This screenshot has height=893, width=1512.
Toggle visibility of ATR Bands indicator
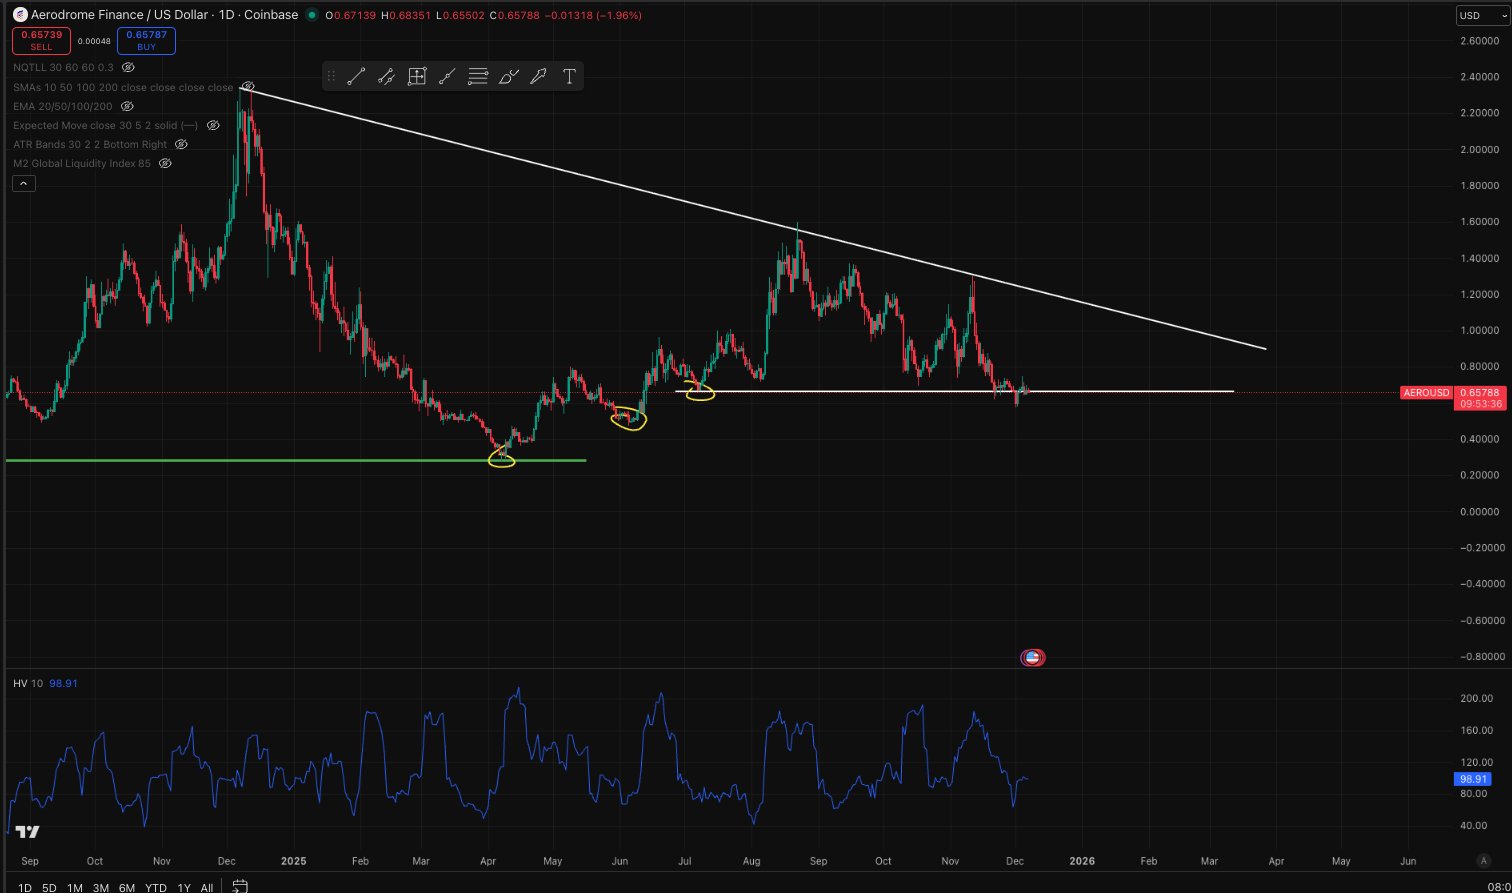pos(181,144)
